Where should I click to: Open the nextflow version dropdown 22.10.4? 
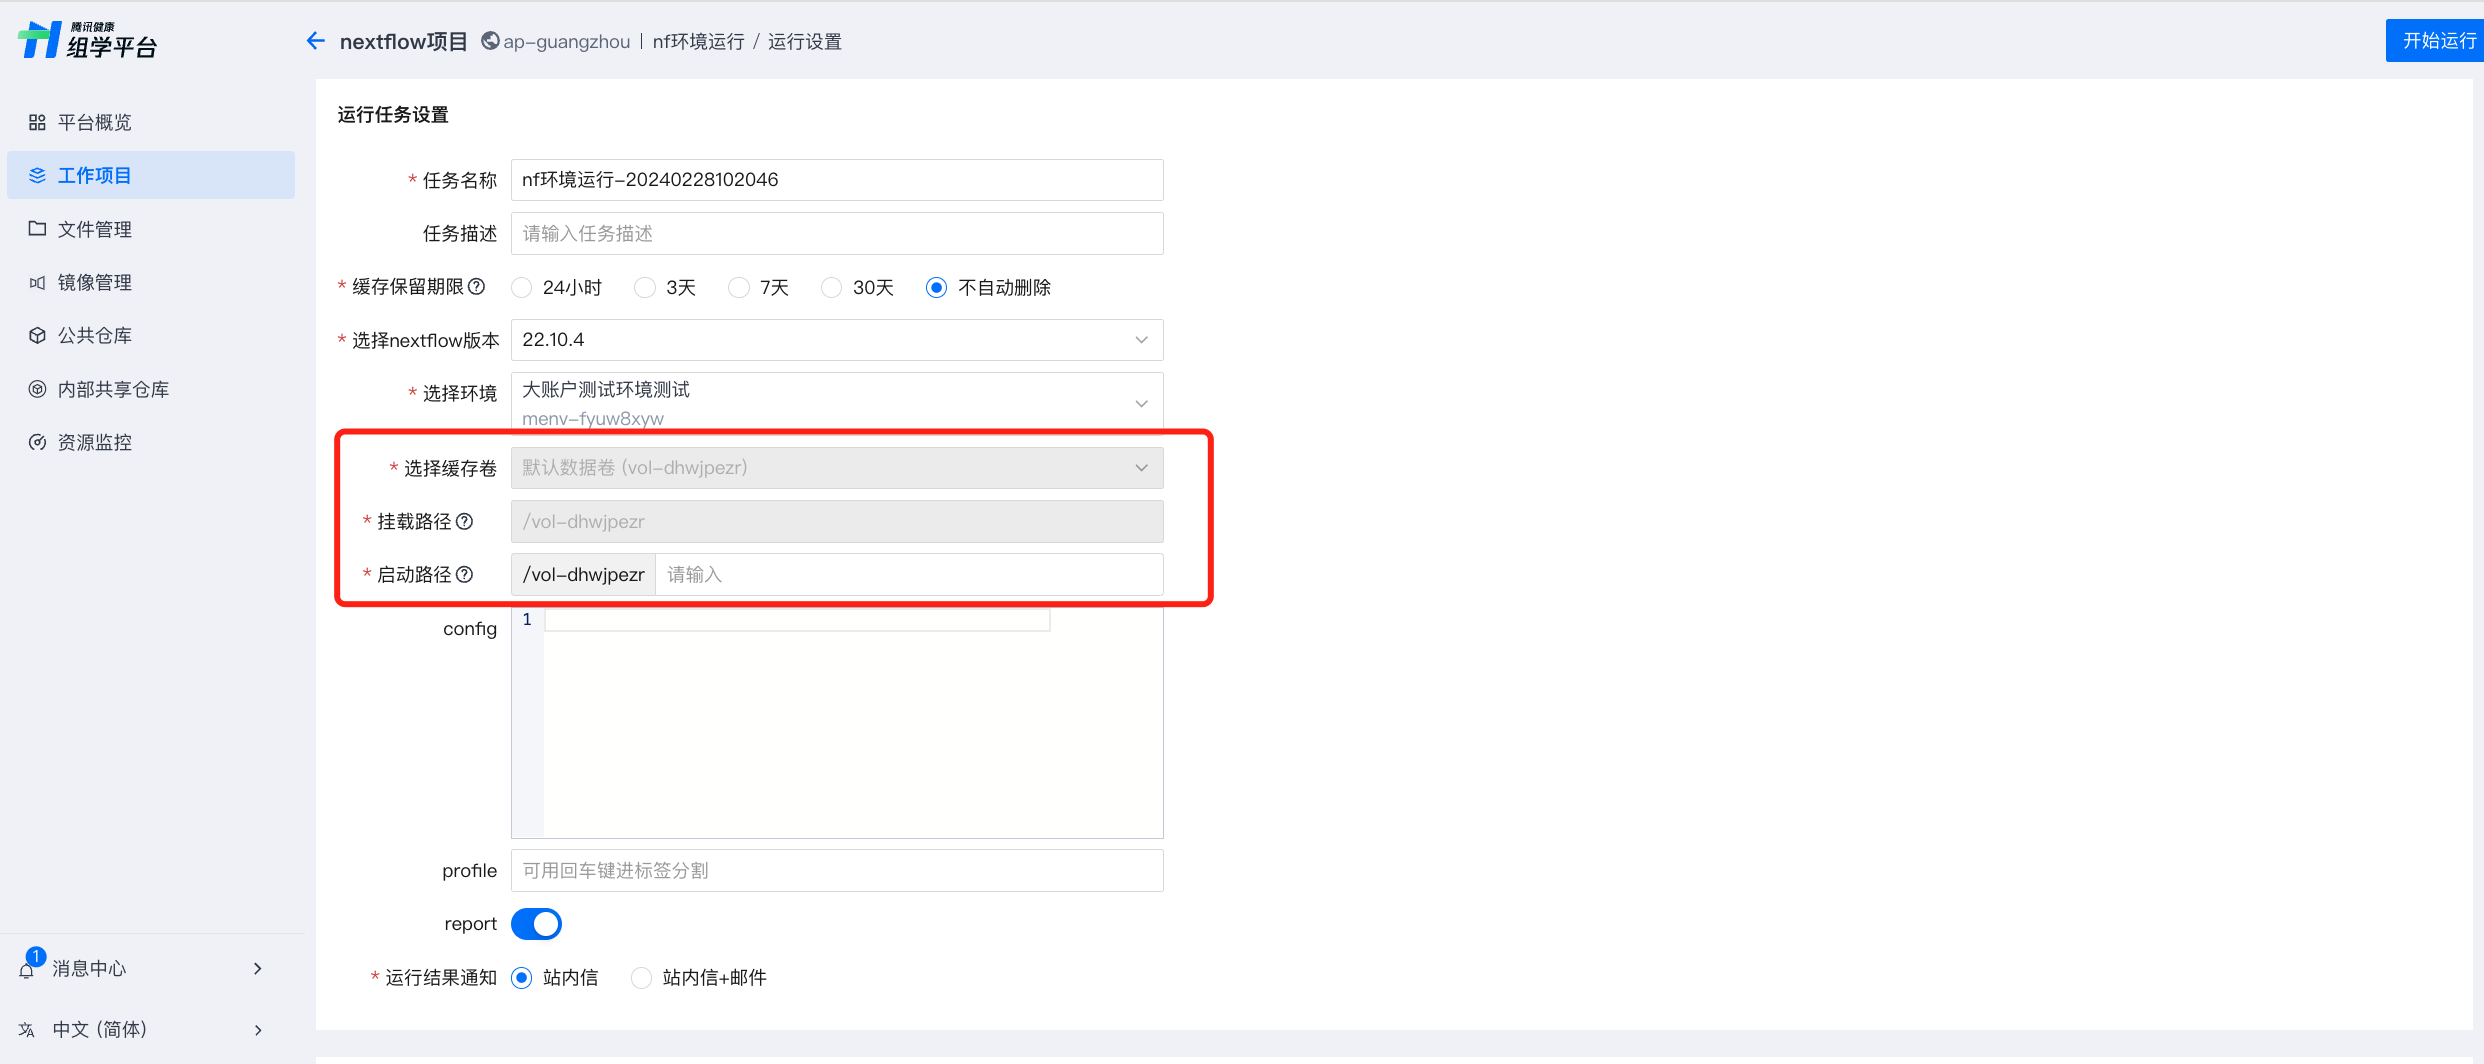point(837,340)
